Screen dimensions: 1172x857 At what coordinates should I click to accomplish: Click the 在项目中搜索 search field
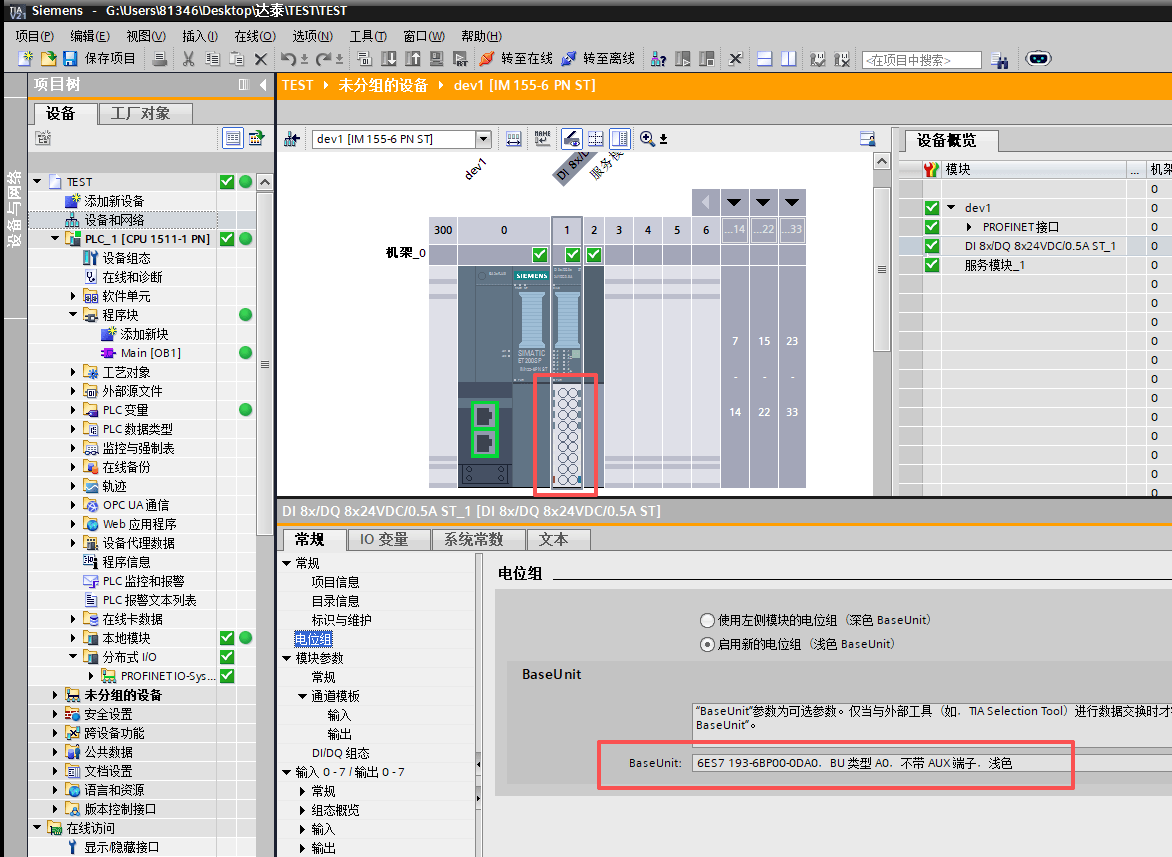coord(922,60)
